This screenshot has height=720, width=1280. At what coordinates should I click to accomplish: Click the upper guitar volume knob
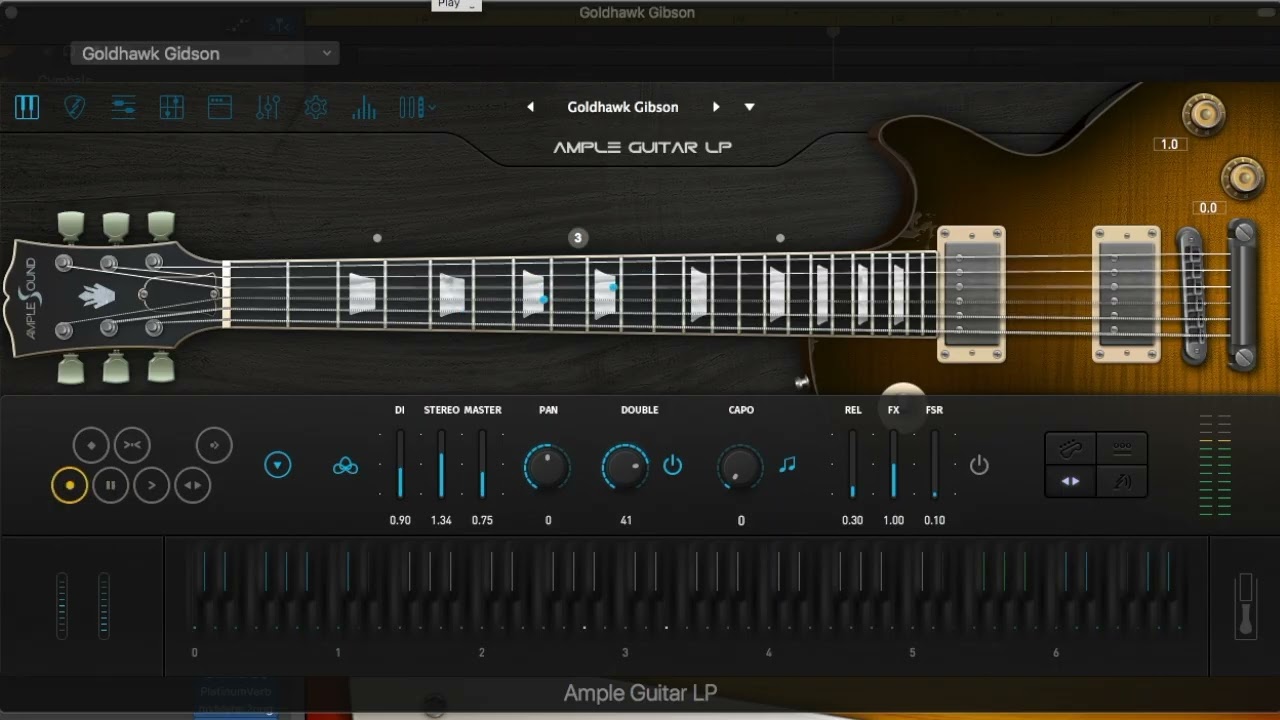[1203, 115]
